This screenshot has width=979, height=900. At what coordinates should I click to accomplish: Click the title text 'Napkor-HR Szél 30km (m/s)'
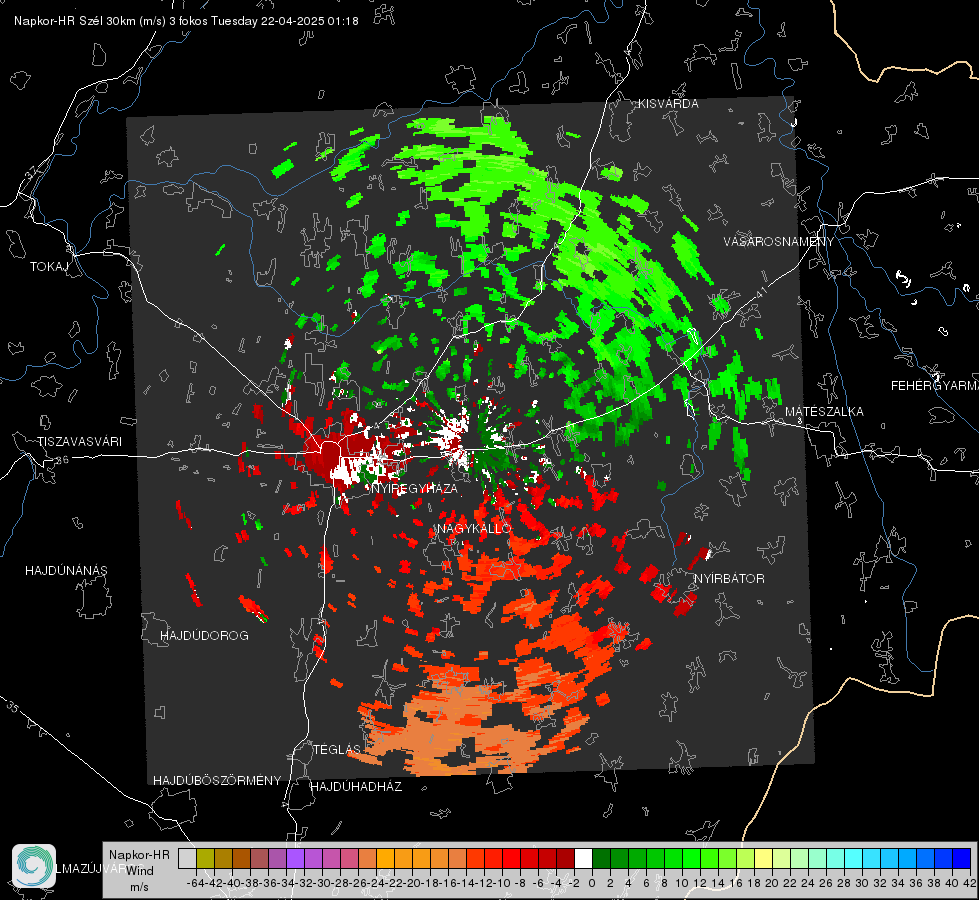click(x=90, y=21)
